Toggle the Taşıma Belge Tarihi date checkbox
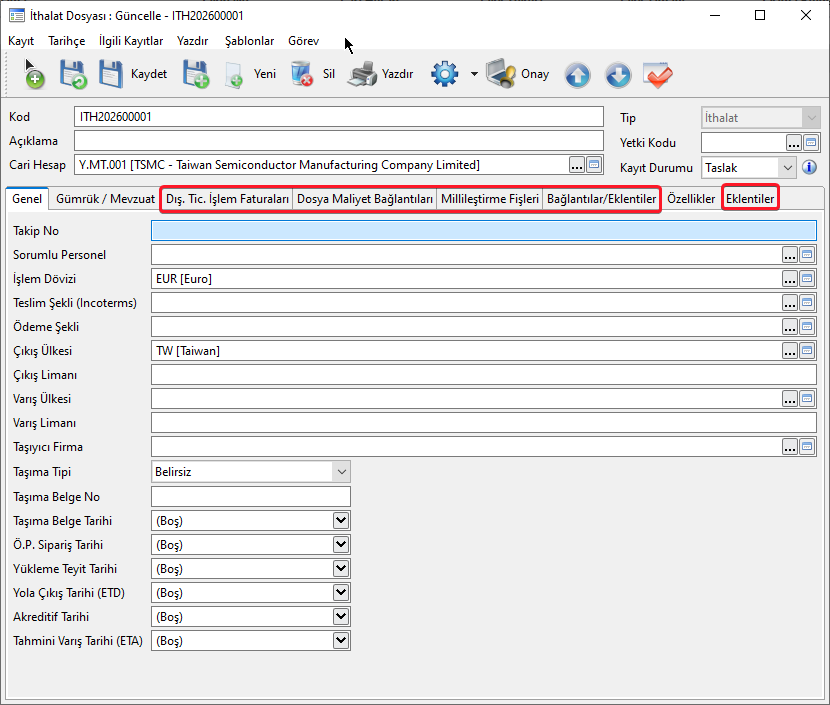 (341, 521)
